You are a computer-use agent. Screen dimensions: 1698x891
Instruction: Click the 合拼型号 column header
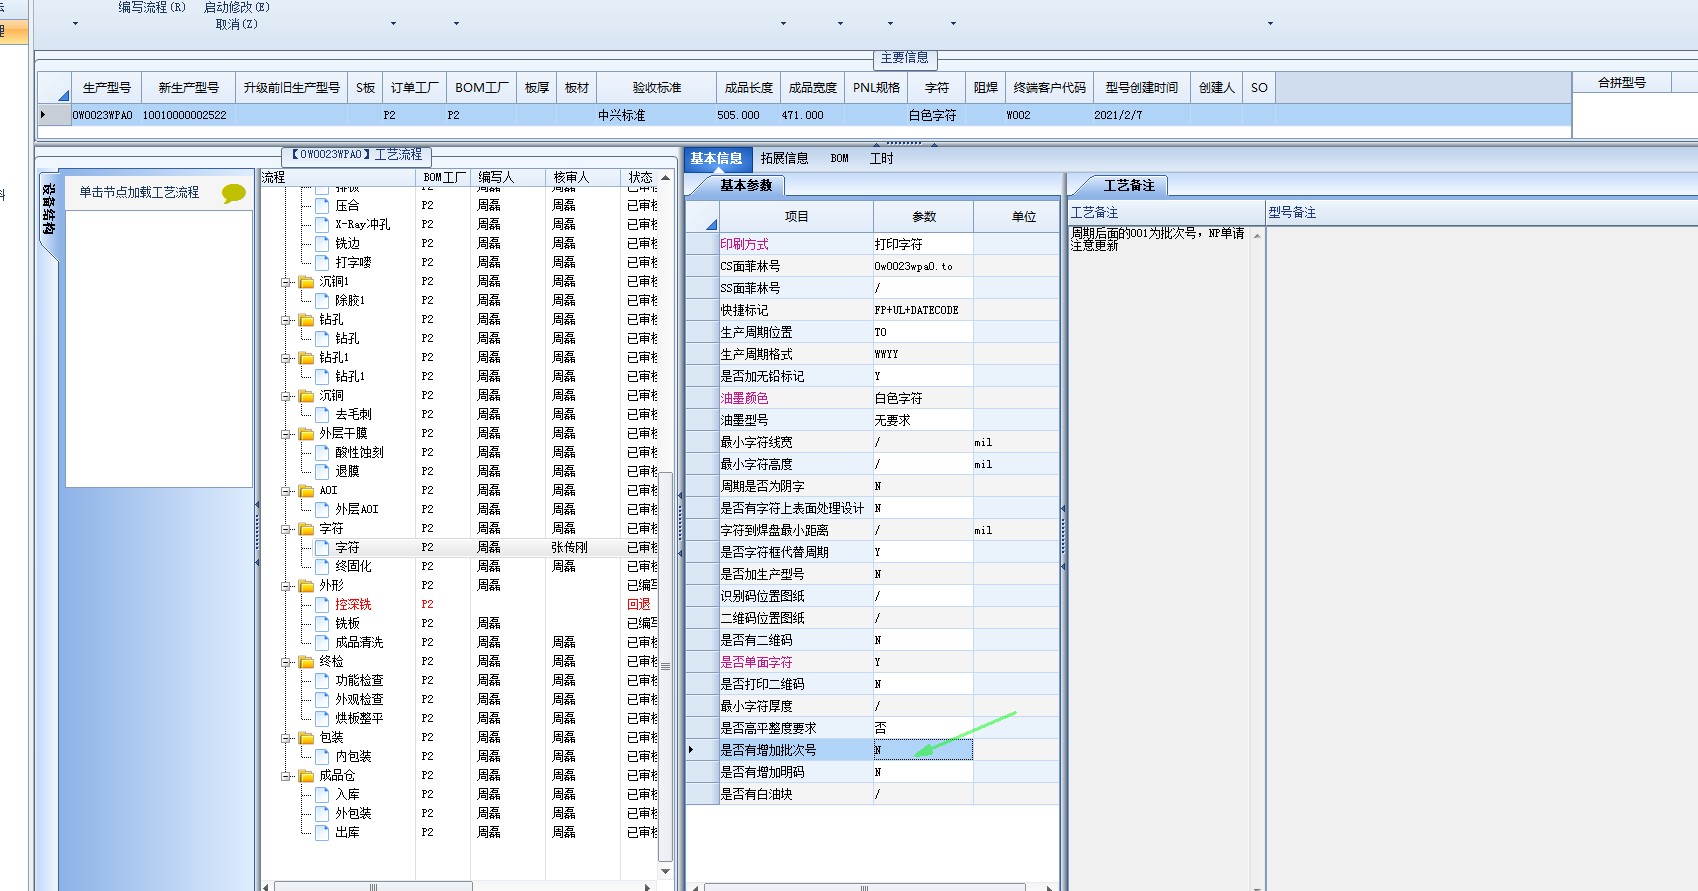[1622, 83]
